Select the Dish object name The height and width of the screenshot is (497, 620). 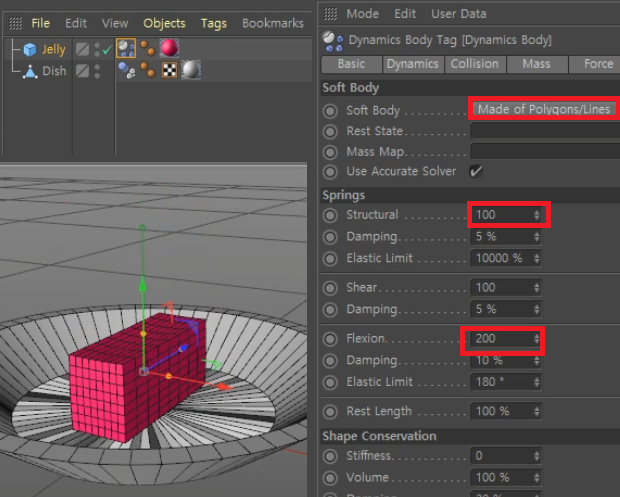[x=54, y=71]
